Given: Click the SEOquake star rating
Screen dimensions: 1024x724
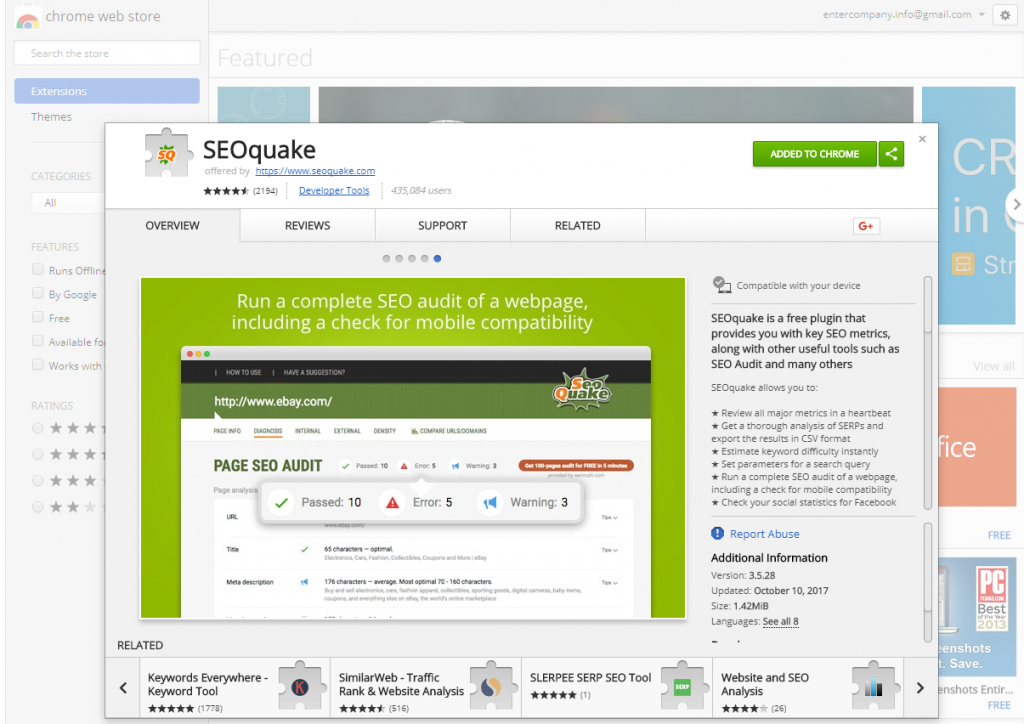Looking at the screenshot, I should (226, 191).
